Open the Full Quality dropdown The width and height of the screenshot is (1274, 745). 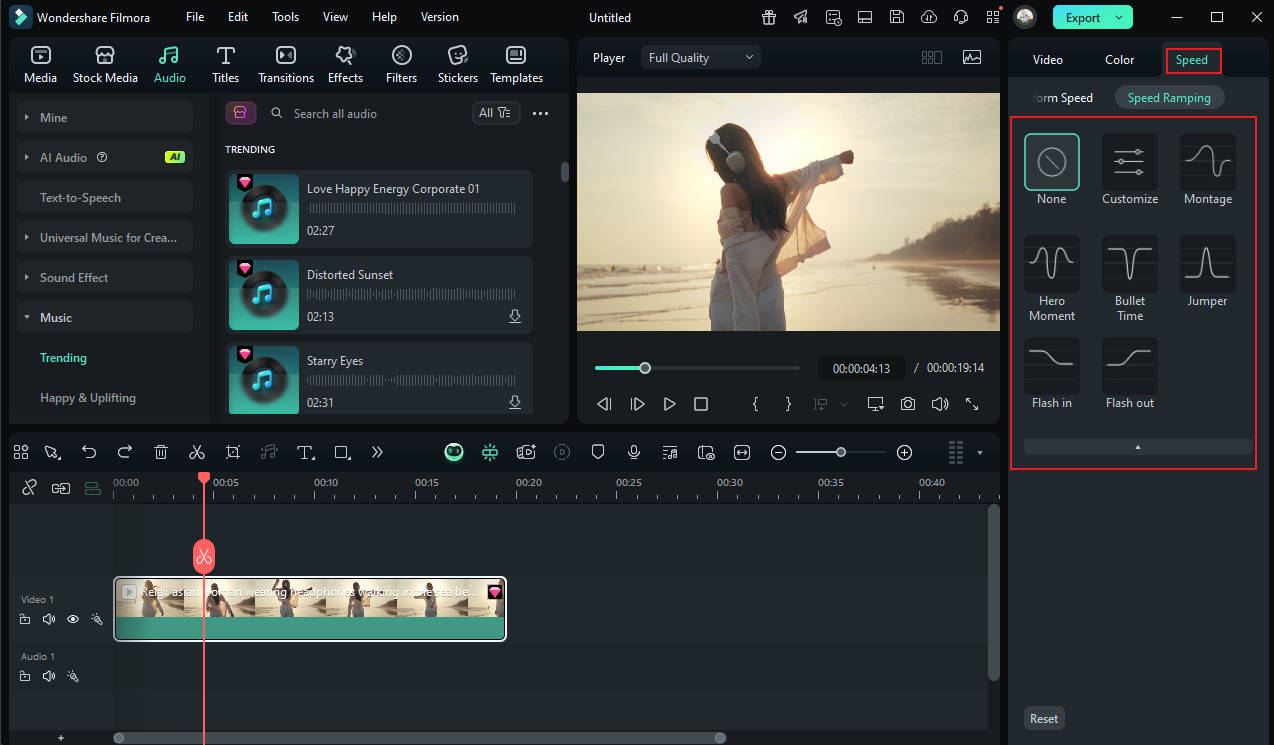700,58
